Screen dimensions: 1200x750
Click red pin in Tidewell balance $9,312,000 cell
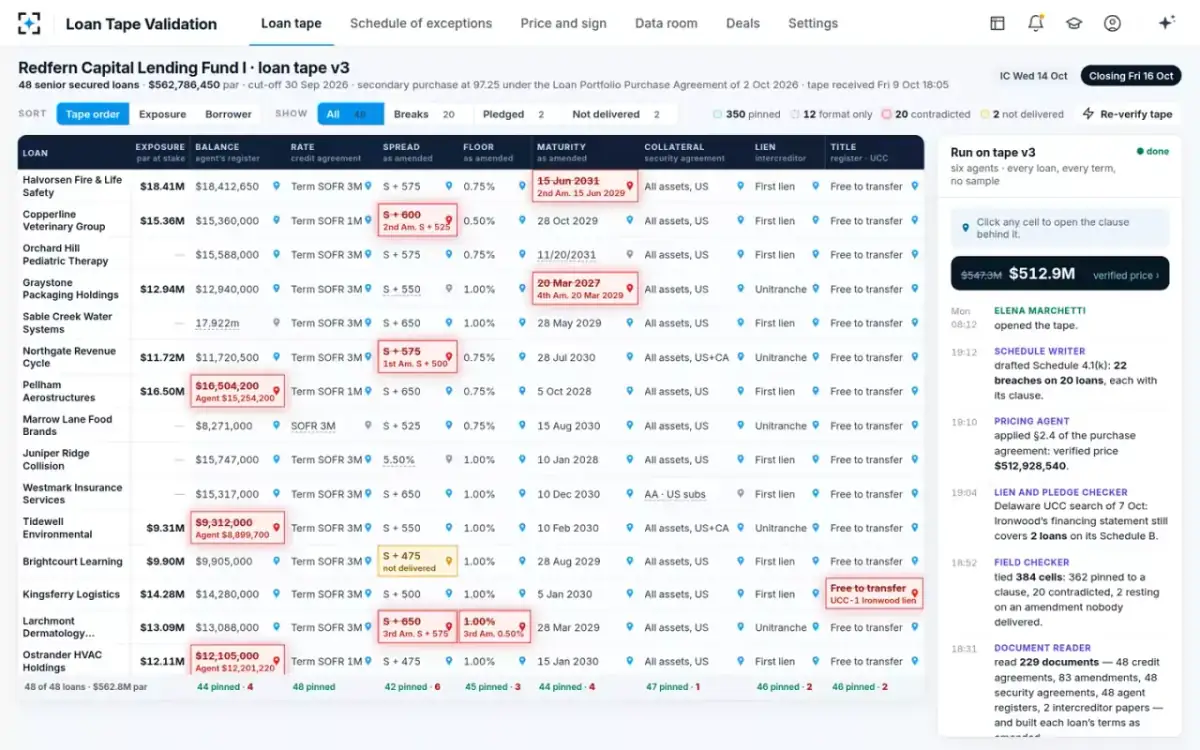coord(276,528)
